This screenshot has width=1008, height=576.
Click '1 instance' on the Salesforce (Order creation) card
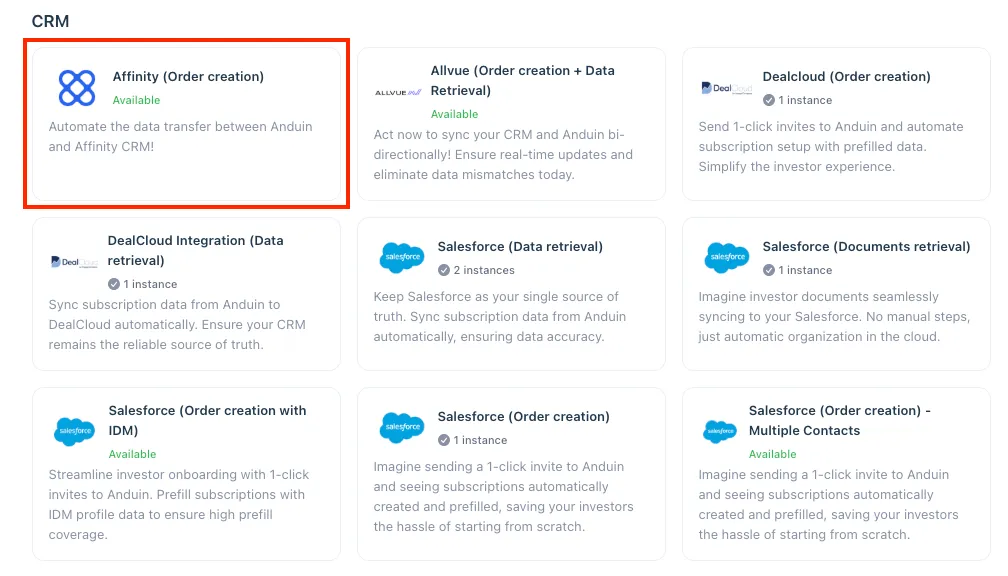pyautogui.click(x=480, y=440)
